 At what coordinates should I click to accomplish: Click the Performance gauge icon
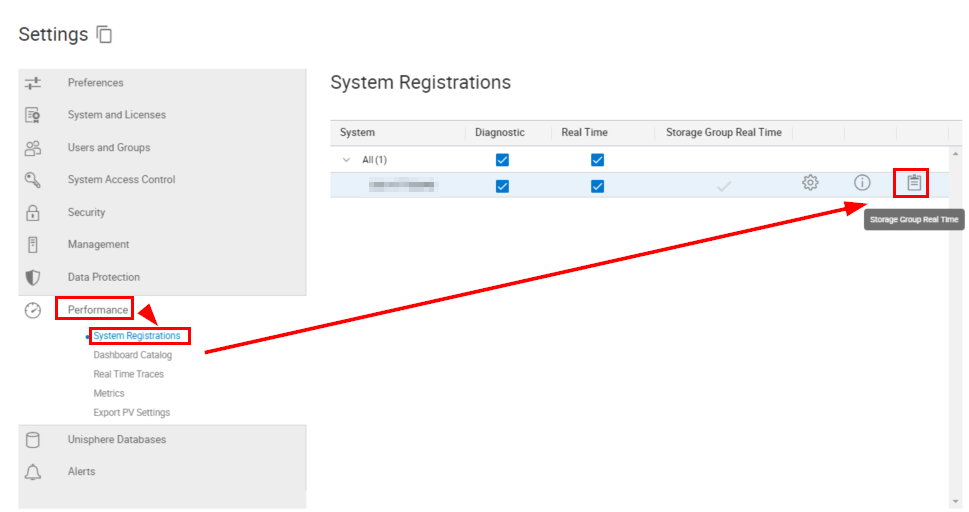point(33,310)
